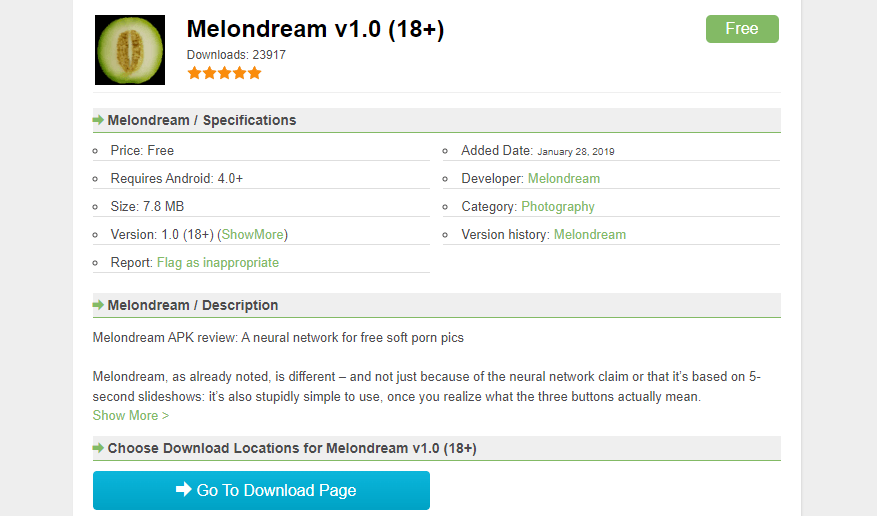Viewport: 877px width, 516px height.
Task: Click the Melondream / Description section header
Action: tap(193, 305)
